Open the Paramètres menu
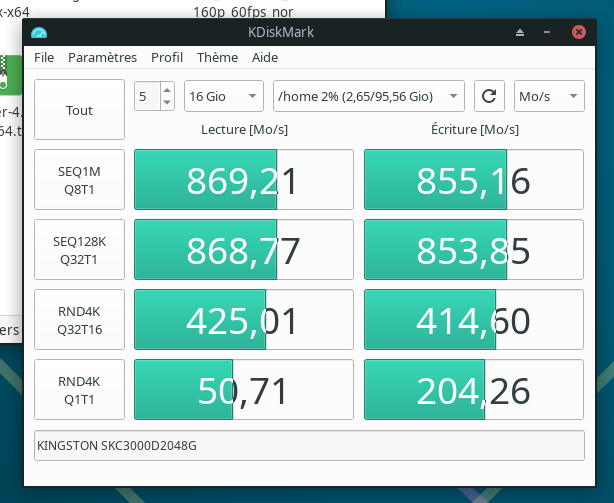 click(102, 58)
